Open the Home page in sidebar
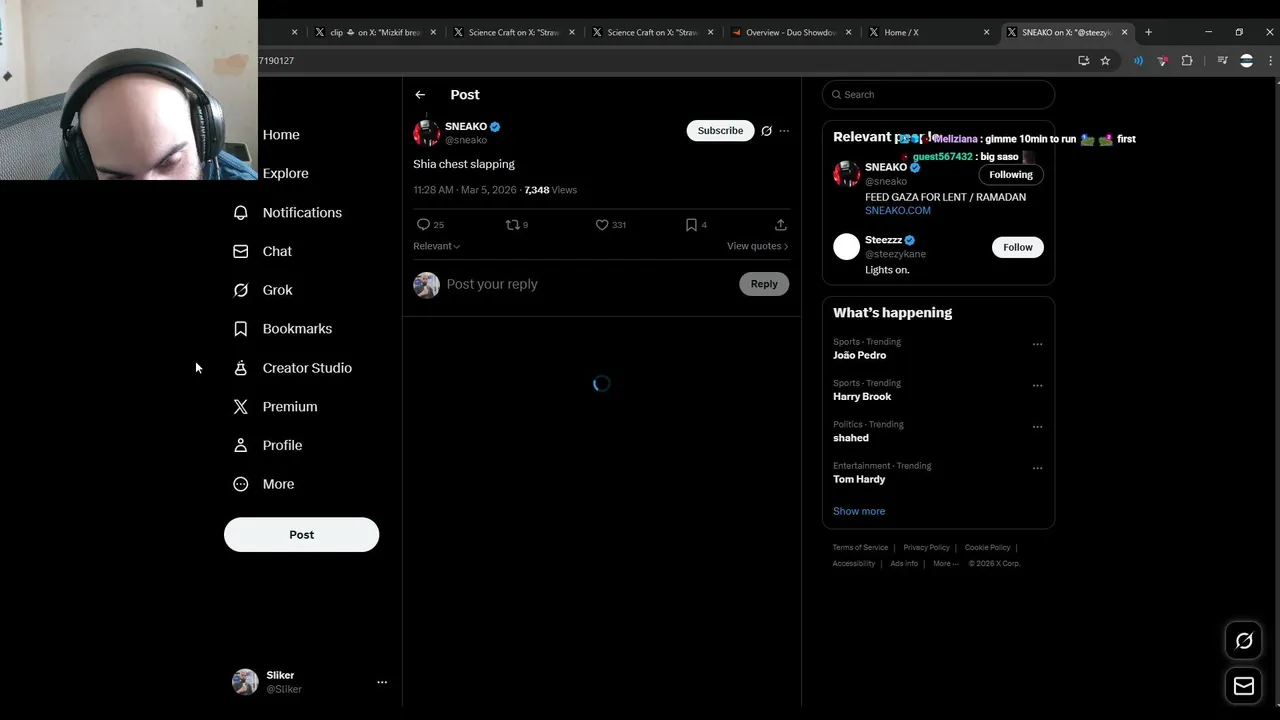Screen dimensions: 1280x720 tap(281, 135)
